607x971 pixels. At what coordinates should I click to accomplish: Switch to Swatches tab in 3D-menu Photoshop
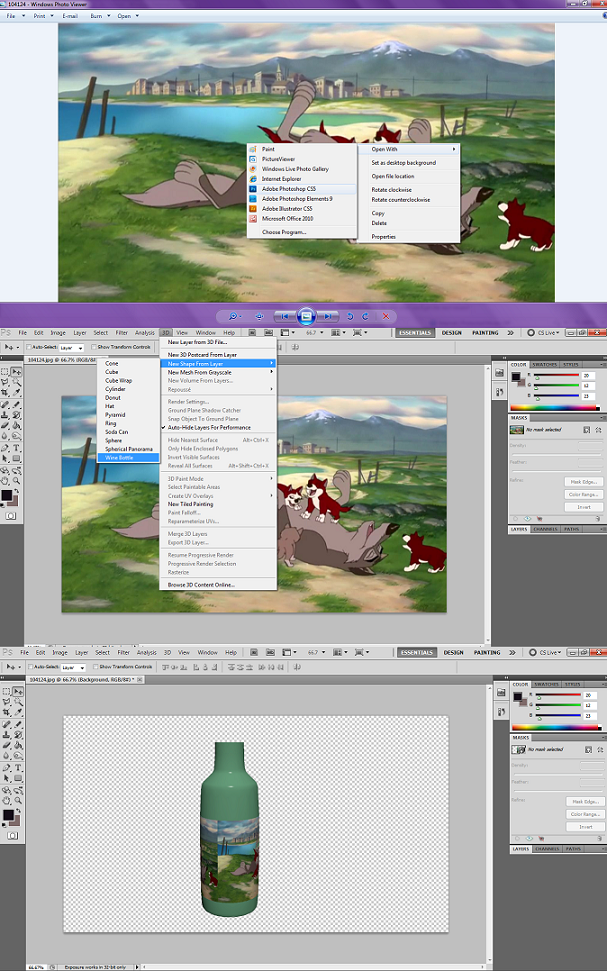[544, 364]
